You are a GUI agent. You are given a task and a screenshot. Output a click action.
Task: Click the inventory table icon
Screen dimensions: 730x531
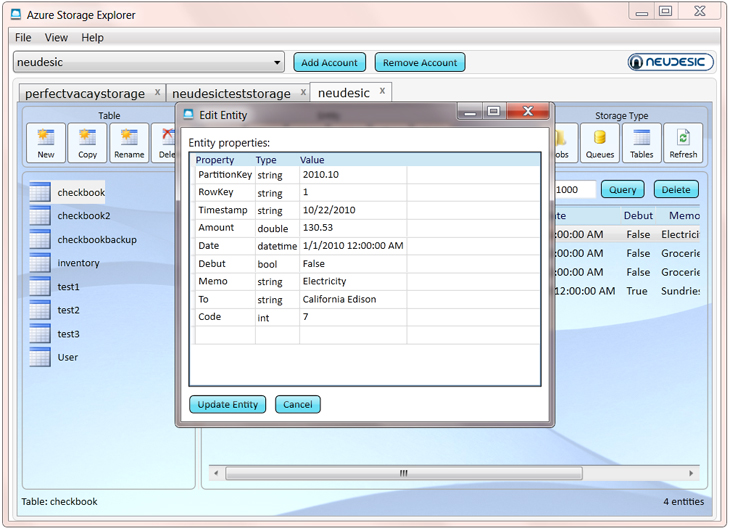click(x=40, y=262)
